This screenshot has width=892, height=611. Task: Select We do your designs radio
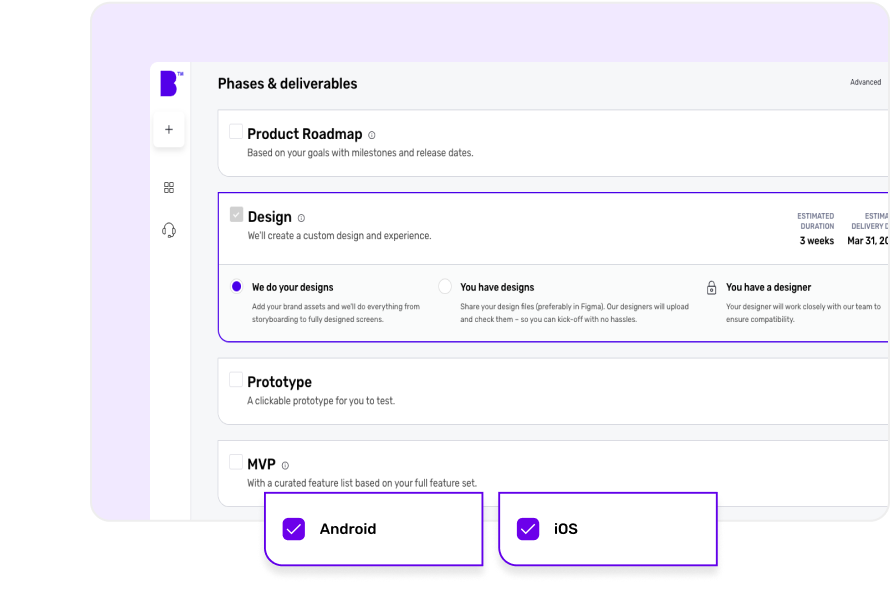coord(237,286)
